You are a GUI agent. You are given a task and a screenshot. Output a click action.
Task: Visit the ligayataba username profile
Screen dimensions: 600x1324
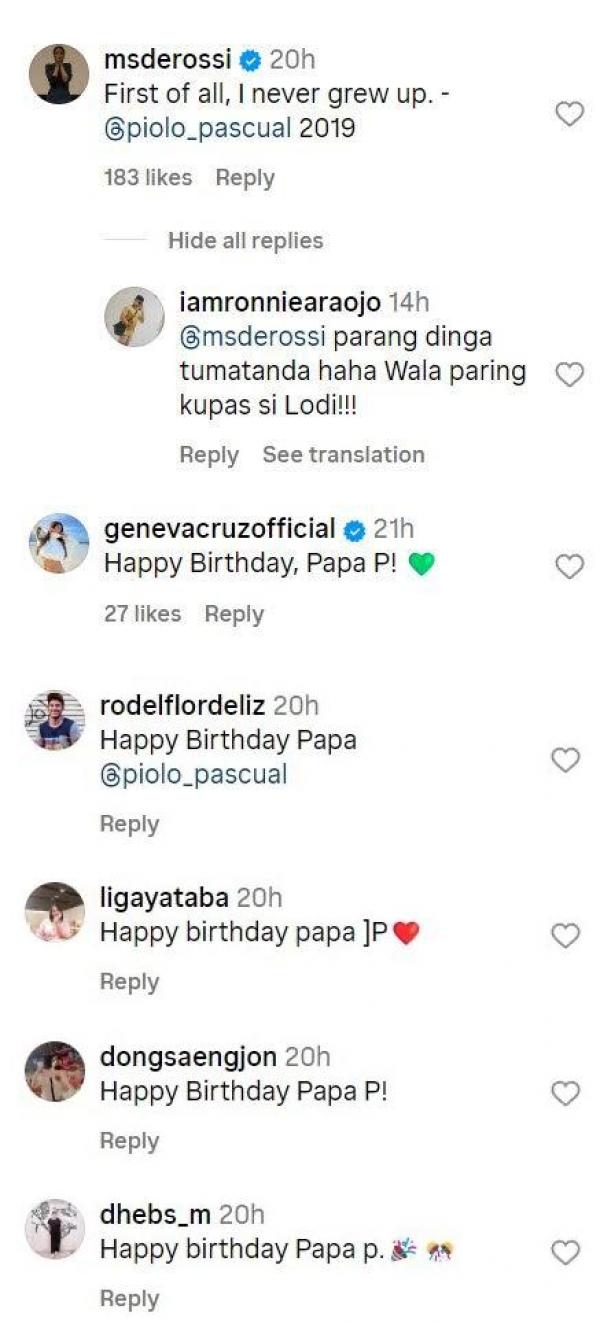coord(164,899)
